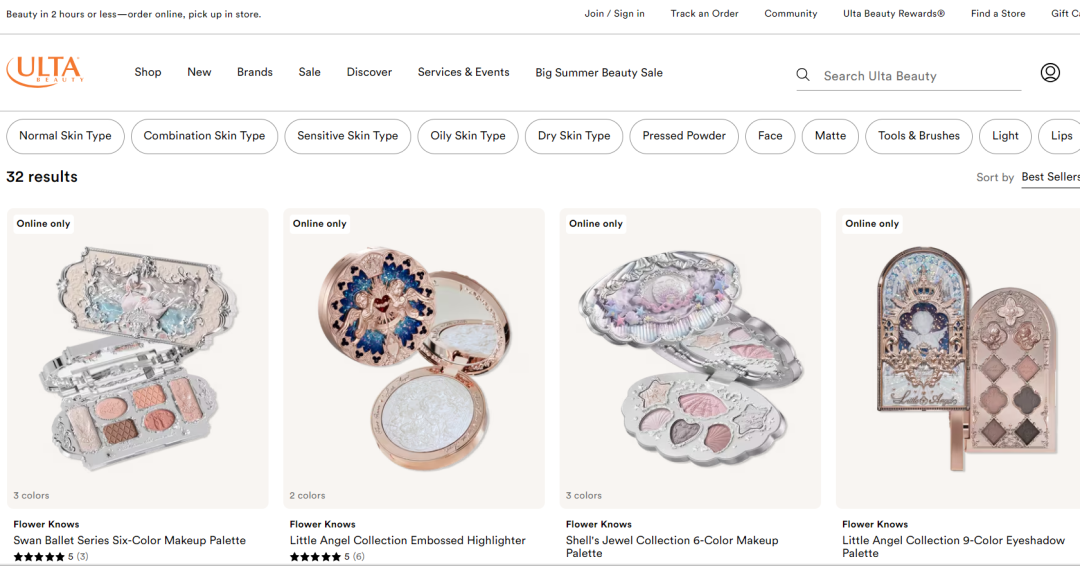The image size is (1080, 566).
Task: Open the account profile icon
Action: point(1050,72)
